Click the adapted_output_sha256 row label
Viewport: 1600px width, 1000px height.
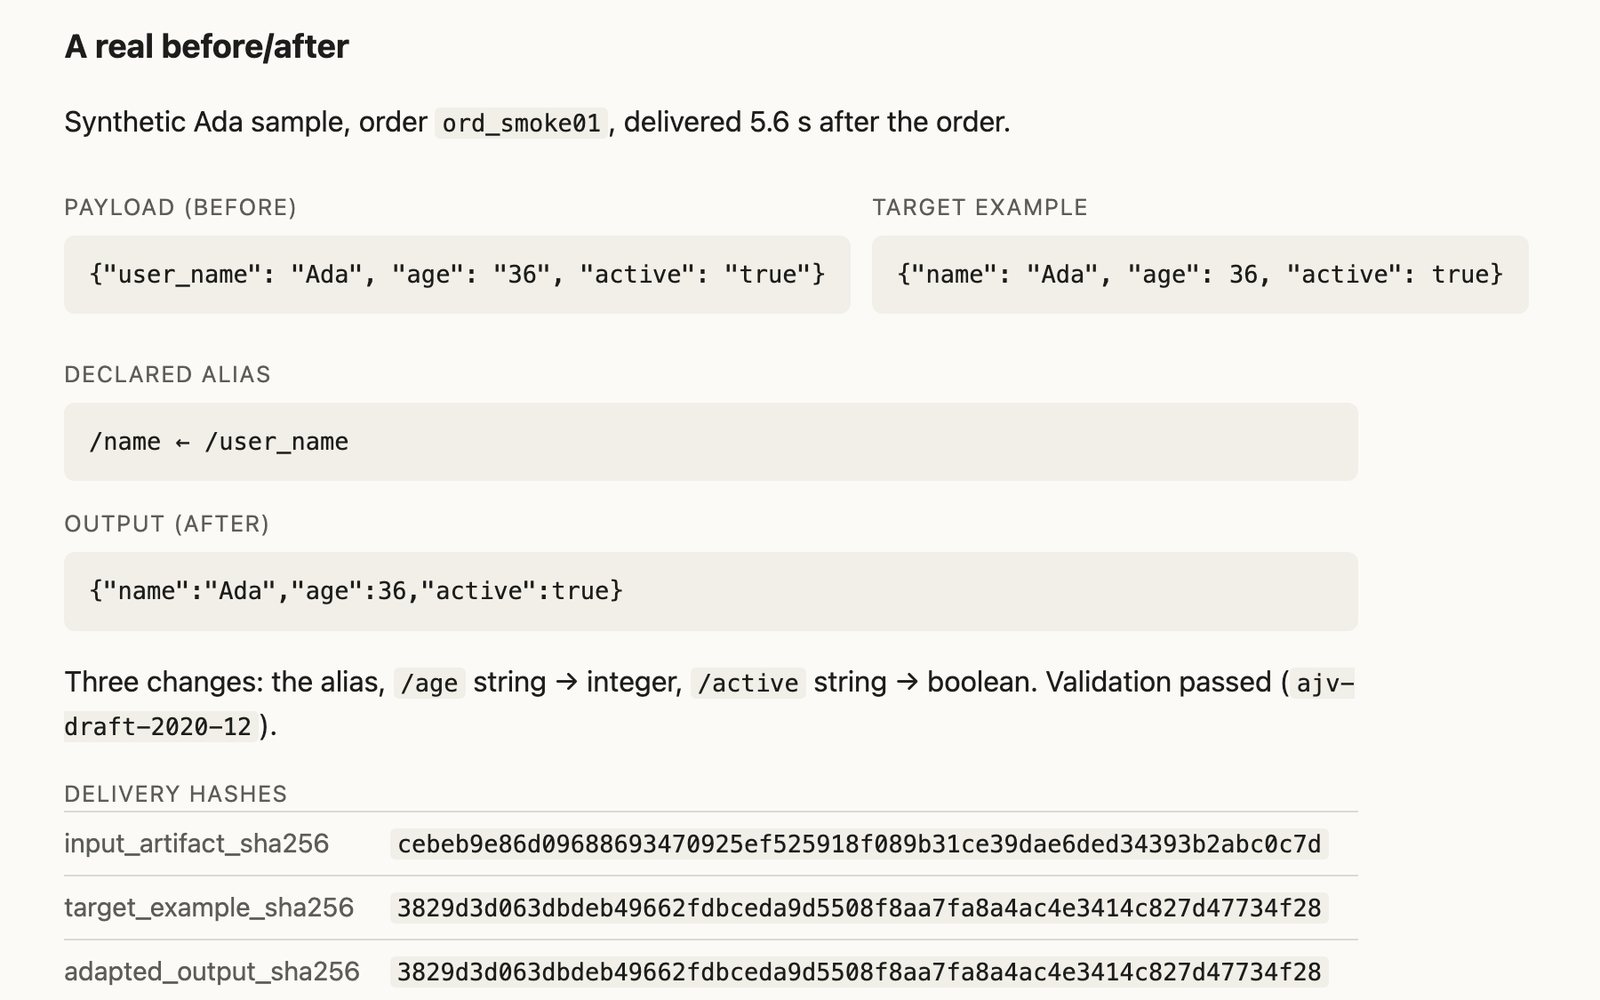pos(212,972)
